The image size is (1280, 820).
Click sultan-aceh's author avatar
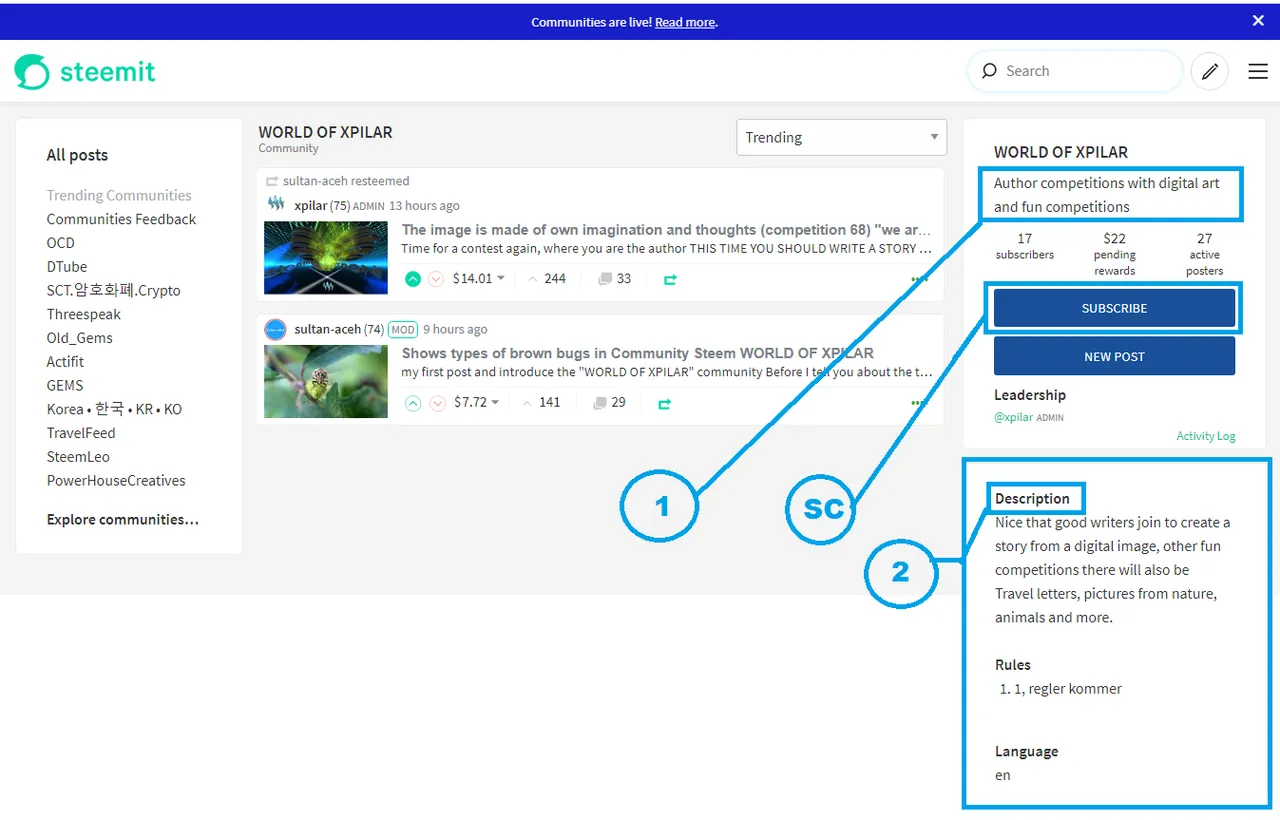[275, 329]
